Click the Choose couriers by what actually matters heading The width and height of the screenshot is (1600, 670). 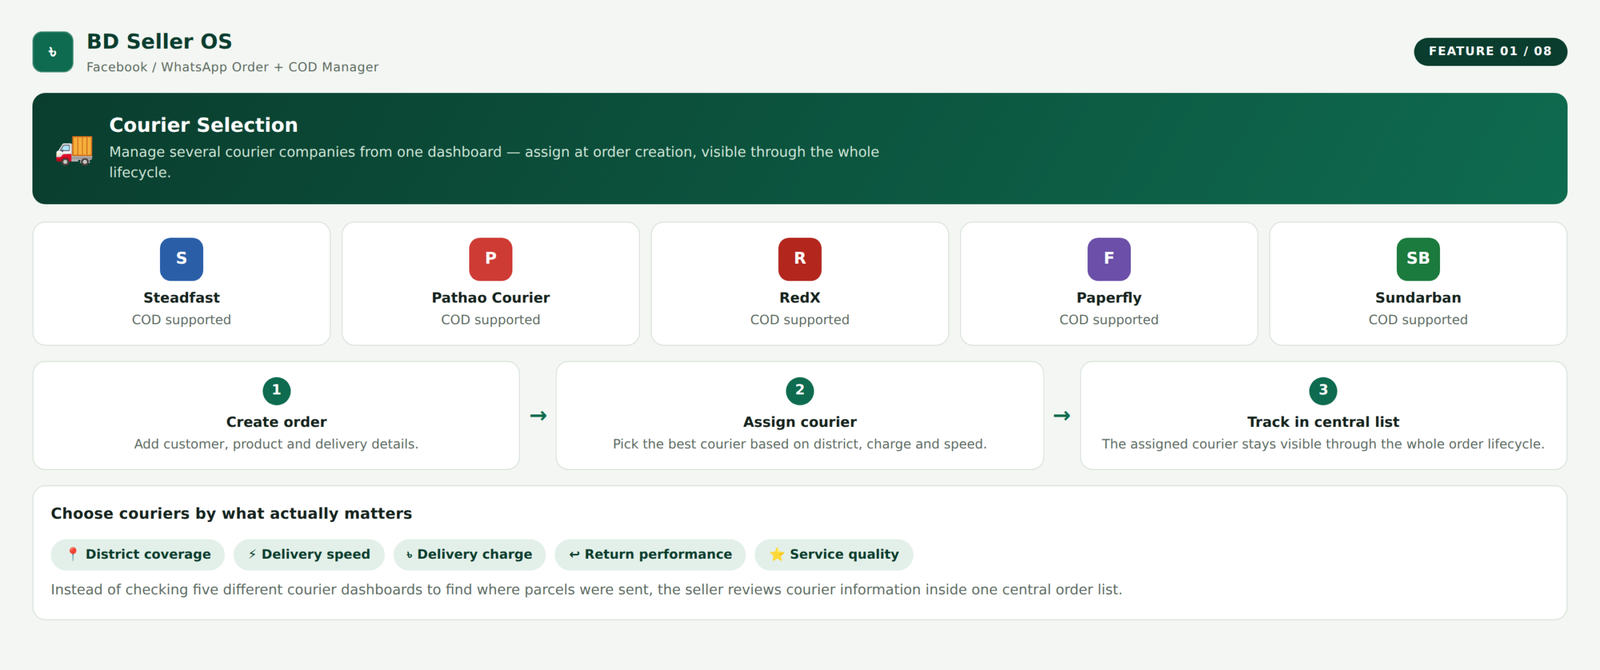pos(231,513)
